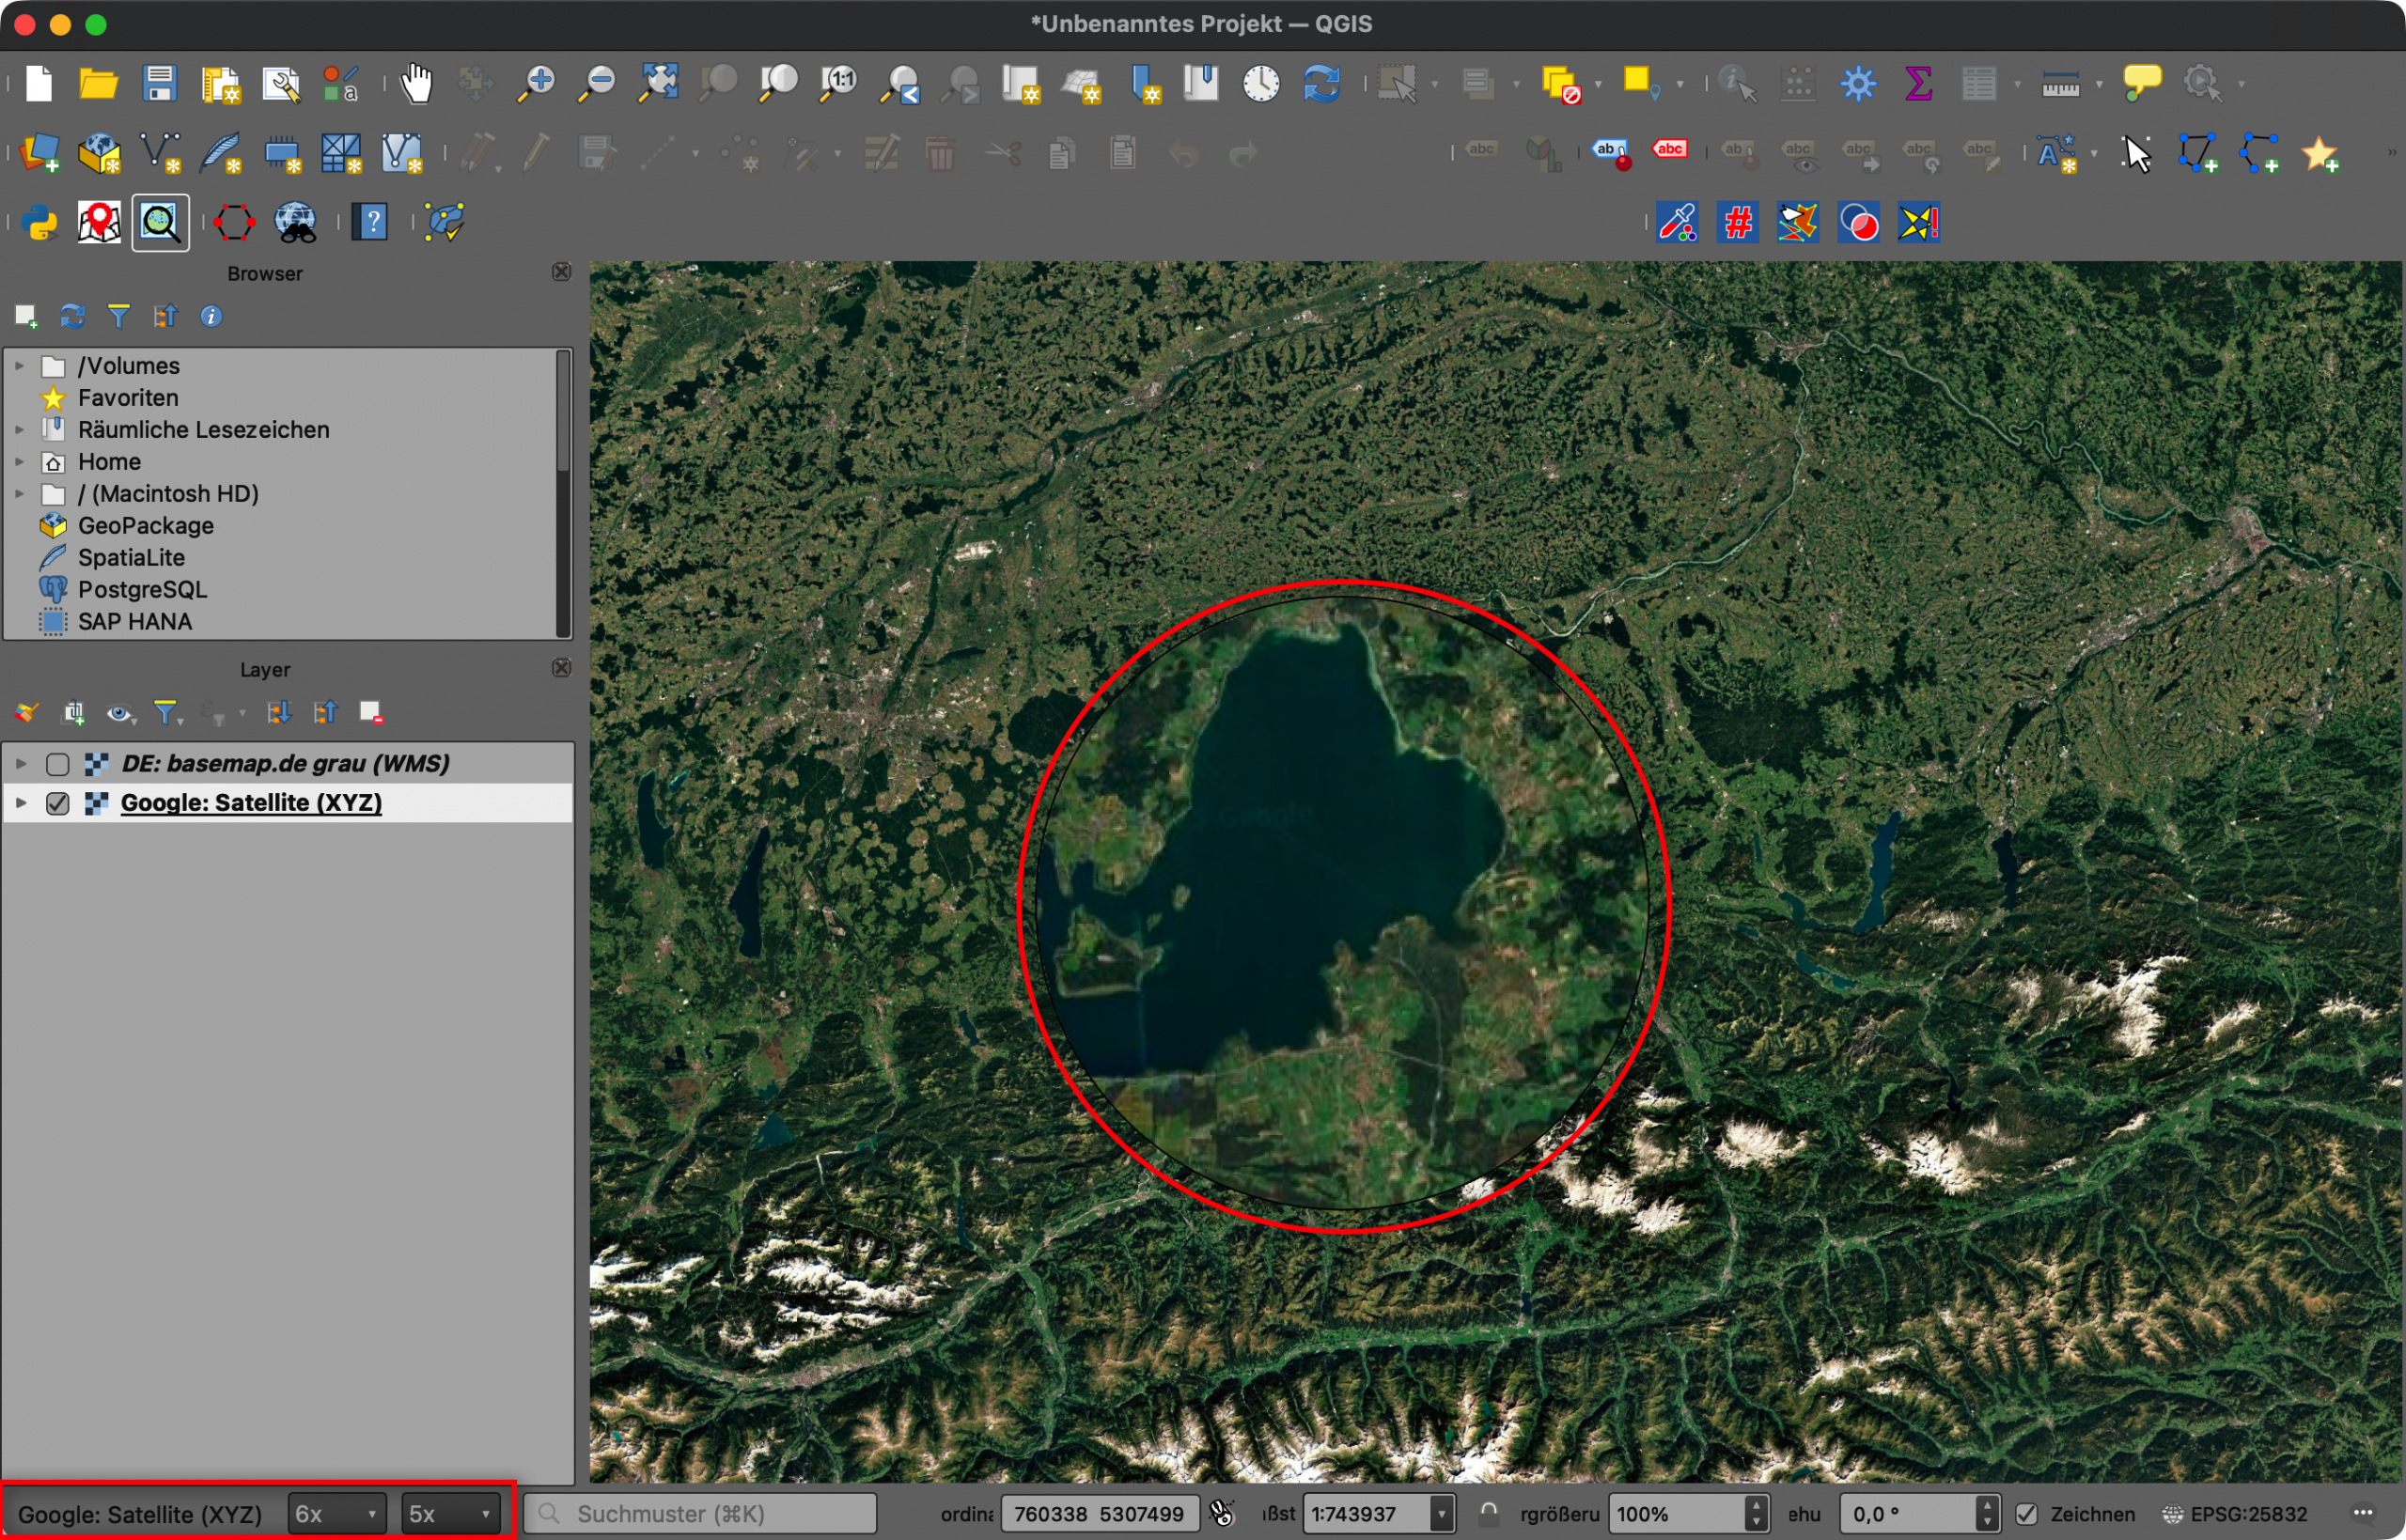Enable the DE: basemap.de grau layer checkbox
The image size is (2406, 1540).
[58, 764]
